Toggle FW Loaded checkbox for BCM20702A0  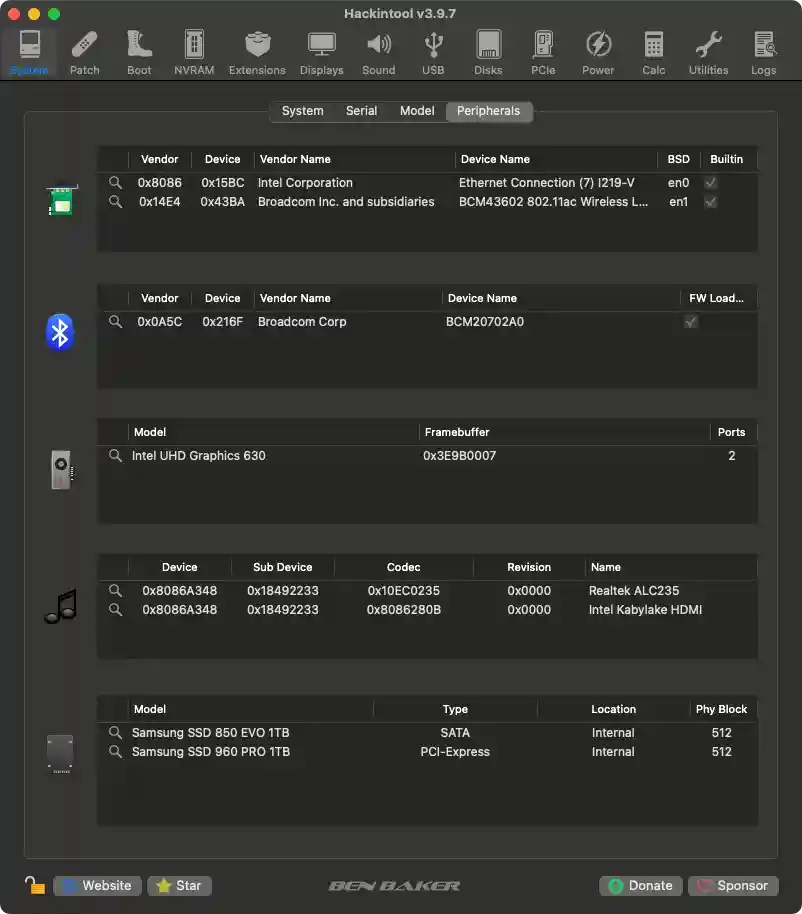point(691,321)
